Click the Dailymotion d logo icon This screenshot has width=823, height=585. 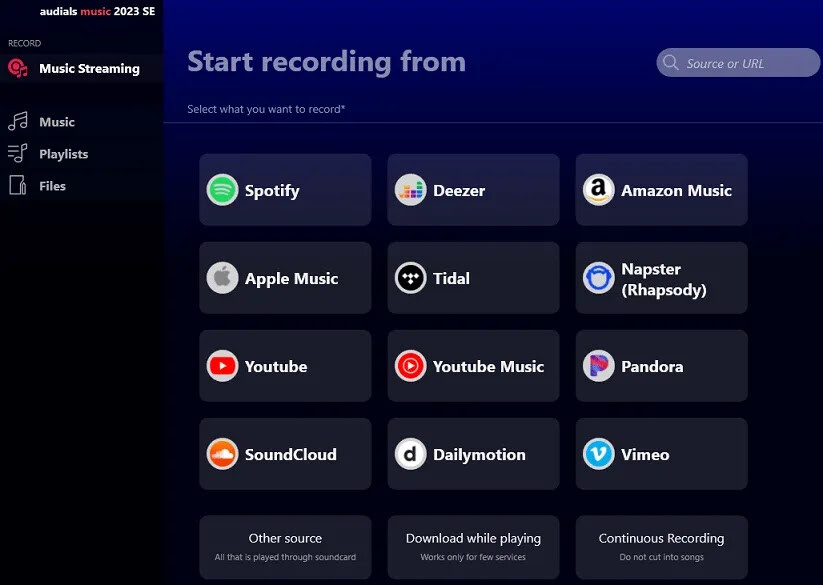click(410, 454)
